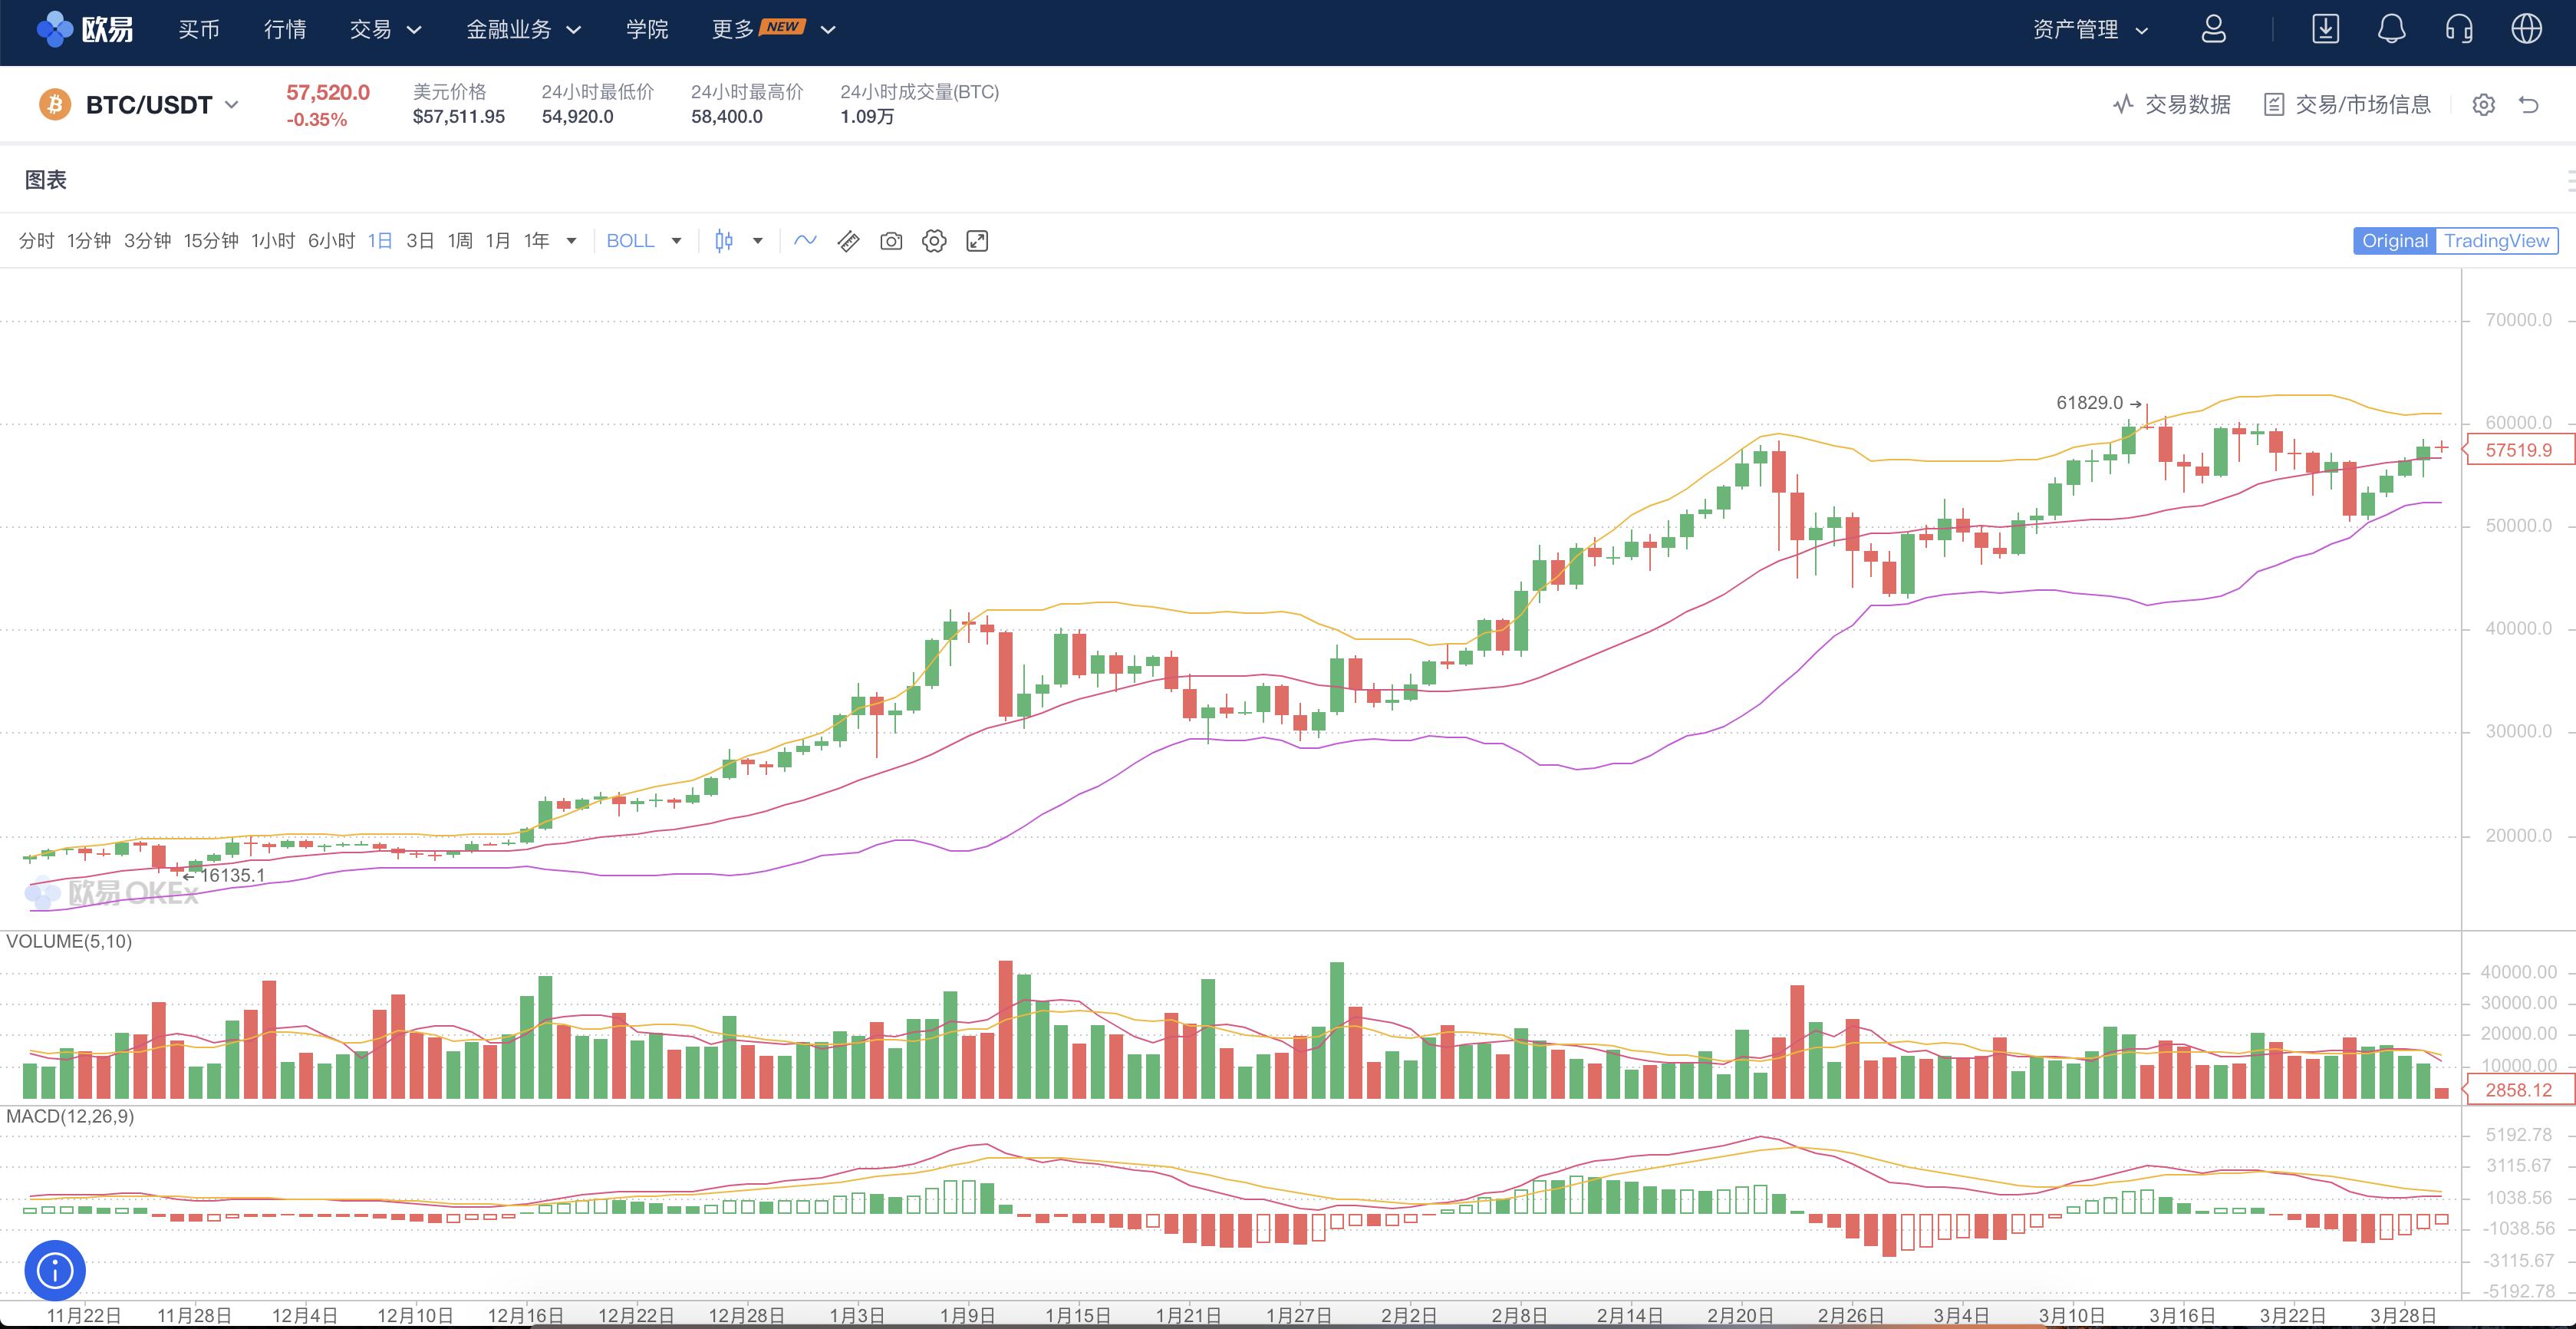
Task: Open the 行情 menu item
Action: click(285, 30)
